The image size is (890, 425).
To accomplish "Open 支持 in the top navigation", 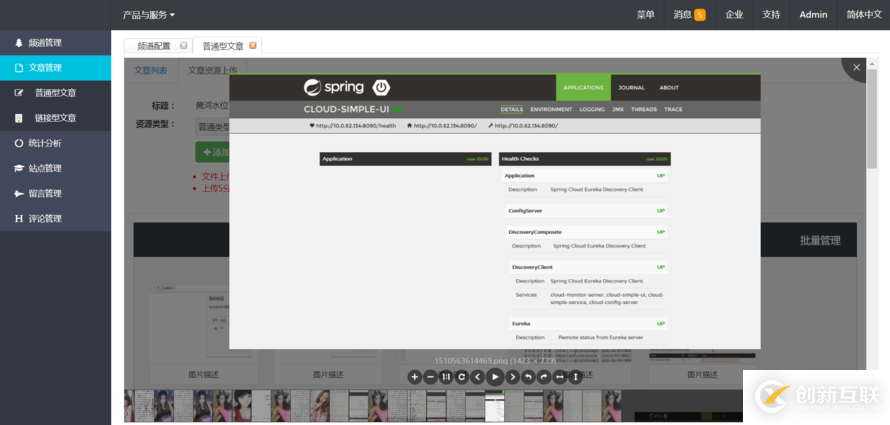I will (771, 15).
